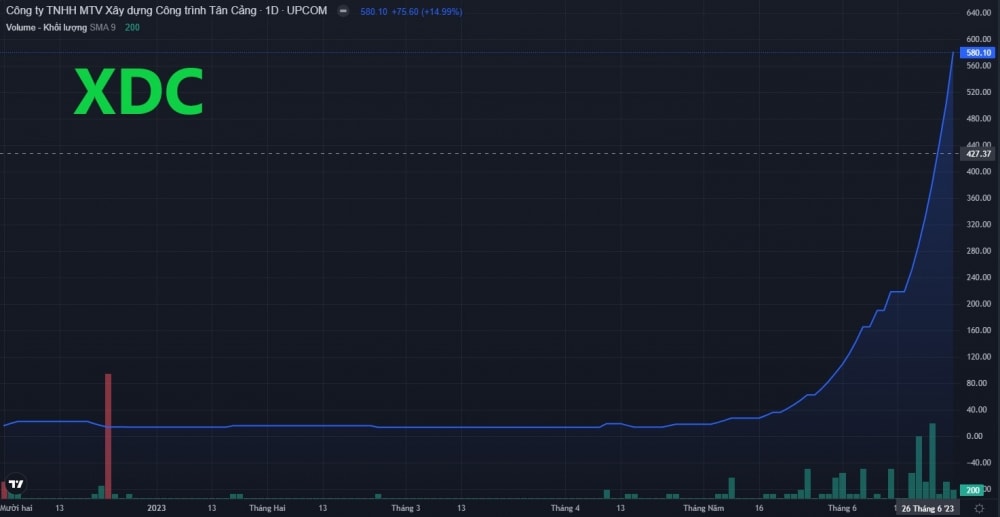Click the Tháng Hai label on time axis

pos(267,508)
